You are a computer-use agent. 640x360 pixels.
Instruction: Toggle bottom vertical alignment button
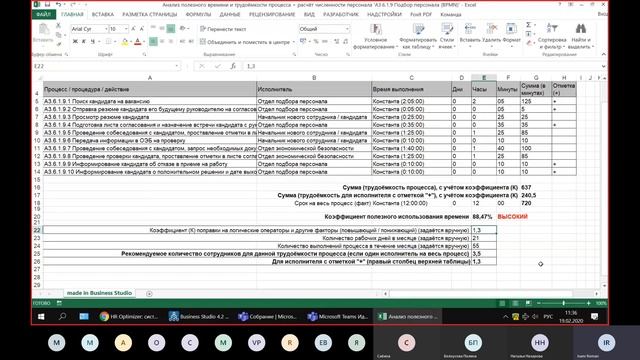pos(171,29)
